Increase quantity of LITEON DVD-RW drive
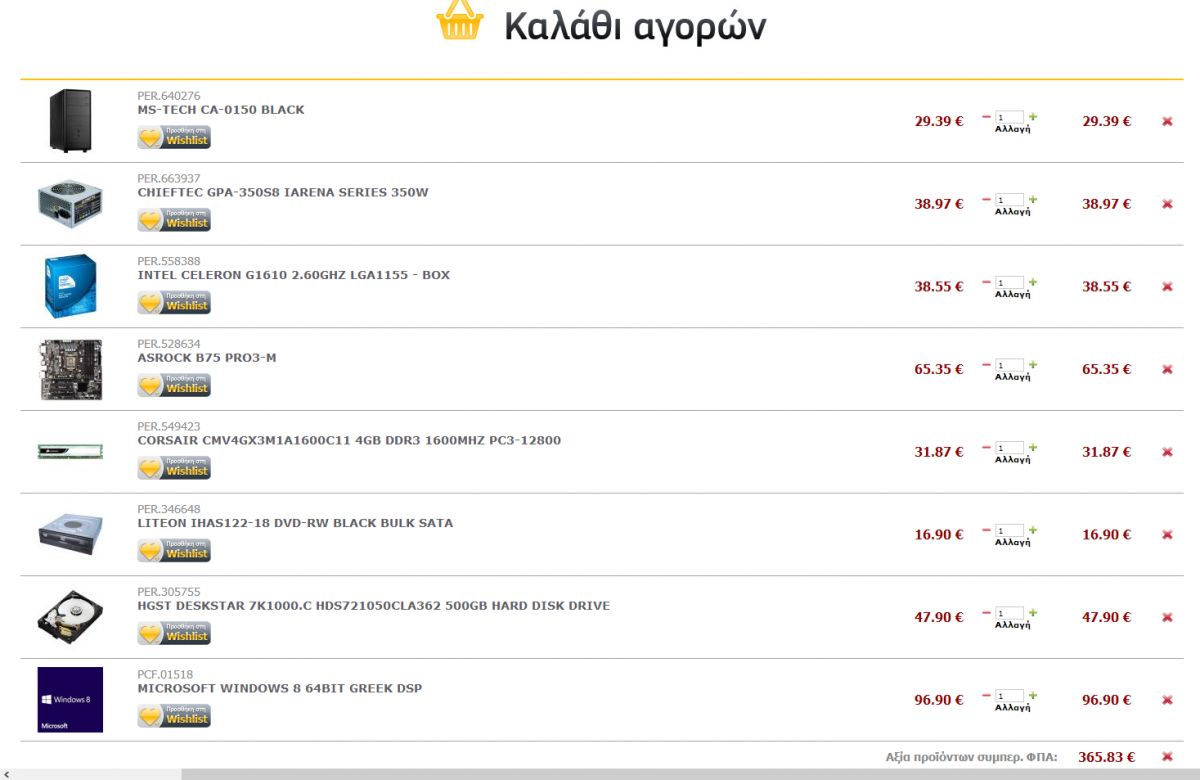This screenshot has height=780, width=1200. [x=1033, y=531]
